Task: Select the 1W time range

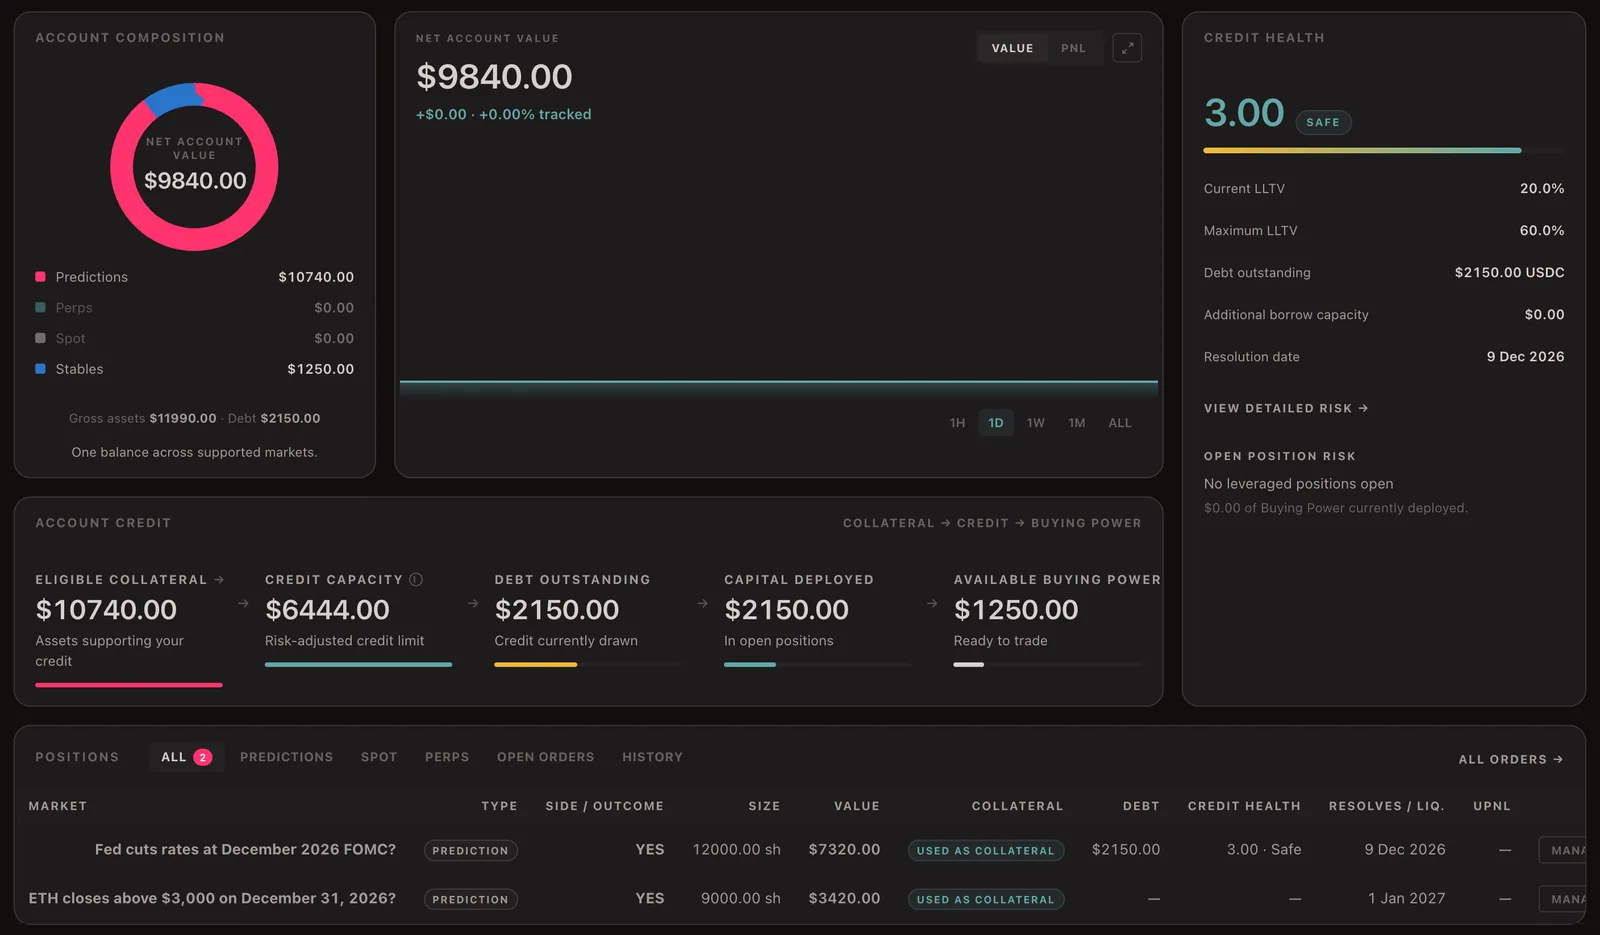Action: pyautogui.click(x=1036, y=423)
